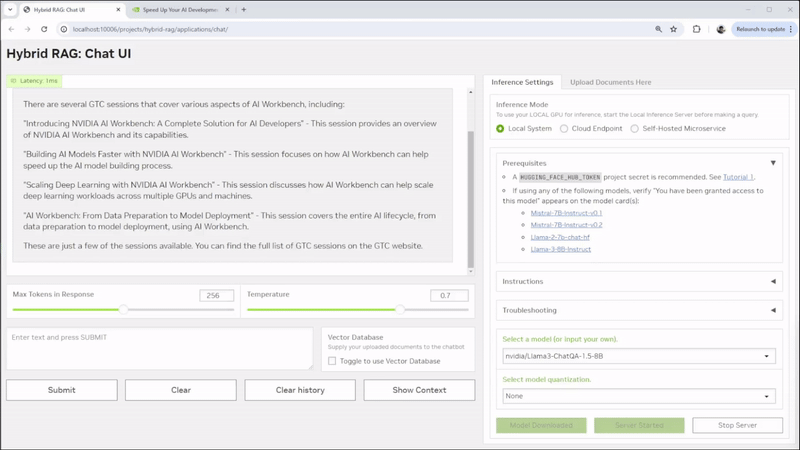Viewport: 800px width, 450px height.
Task: Click the Latency: 1ms indicator
Action: coord(34,81)
